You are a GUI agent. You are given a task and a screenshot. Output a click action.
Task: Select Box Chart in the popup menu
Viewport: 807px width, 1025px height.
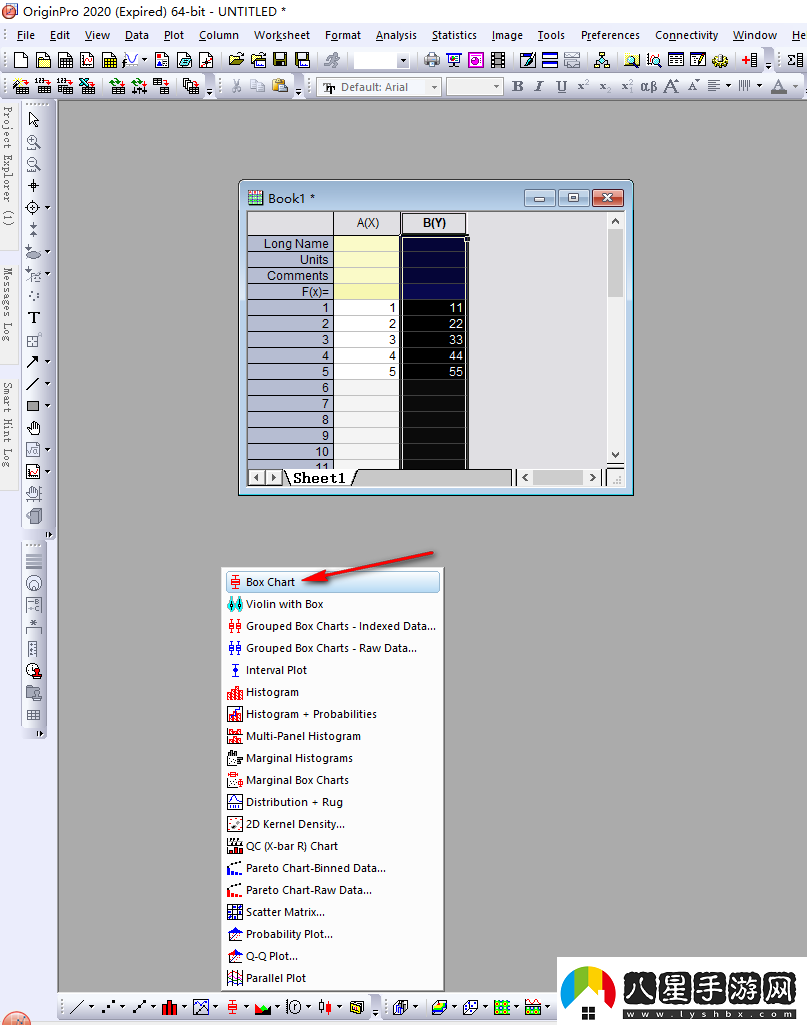tap(270, 582)
